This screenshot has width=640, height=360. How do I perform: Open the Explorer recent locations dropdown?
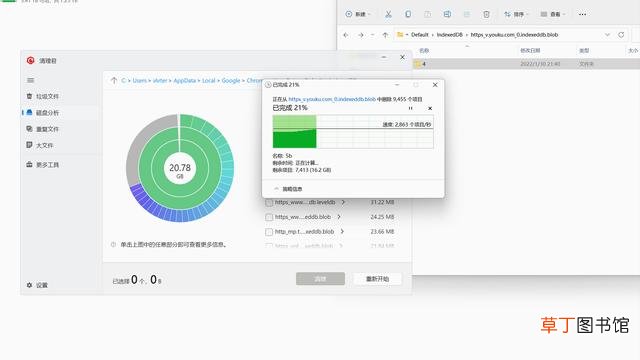pos(372,35)
